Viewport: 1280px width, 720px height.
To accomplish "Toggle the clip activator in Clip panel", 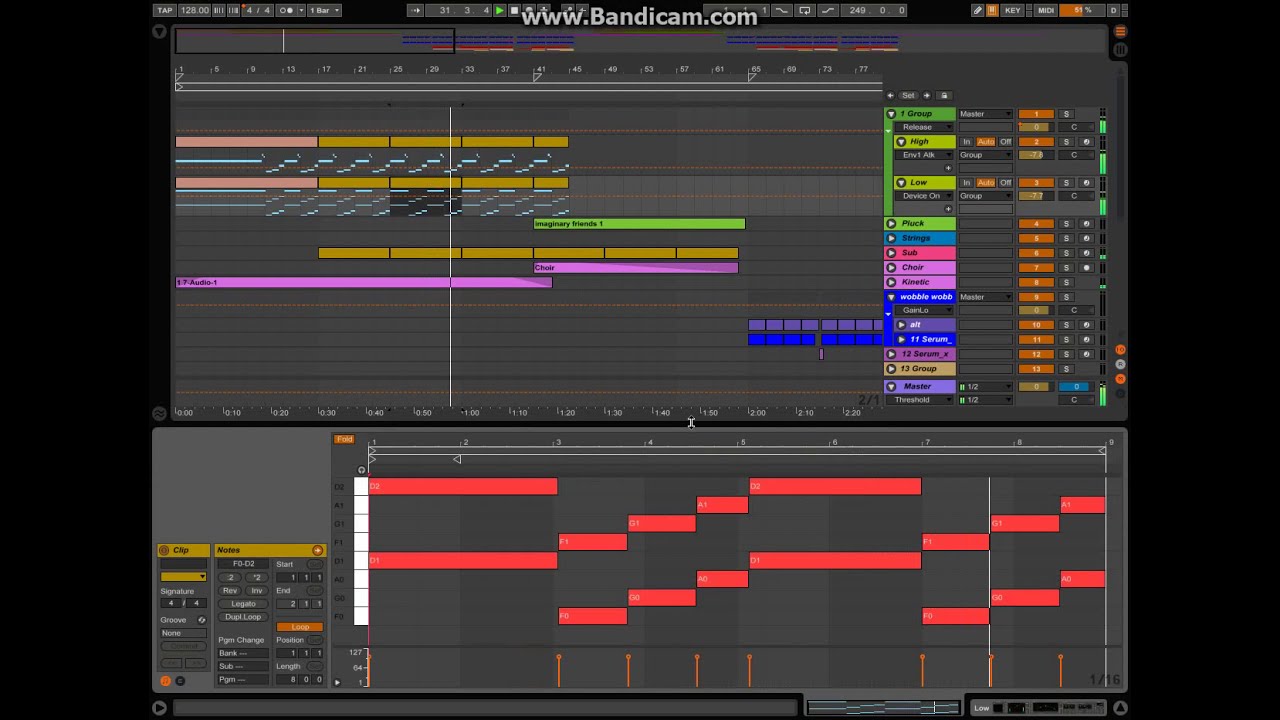I will pos(164,550).
